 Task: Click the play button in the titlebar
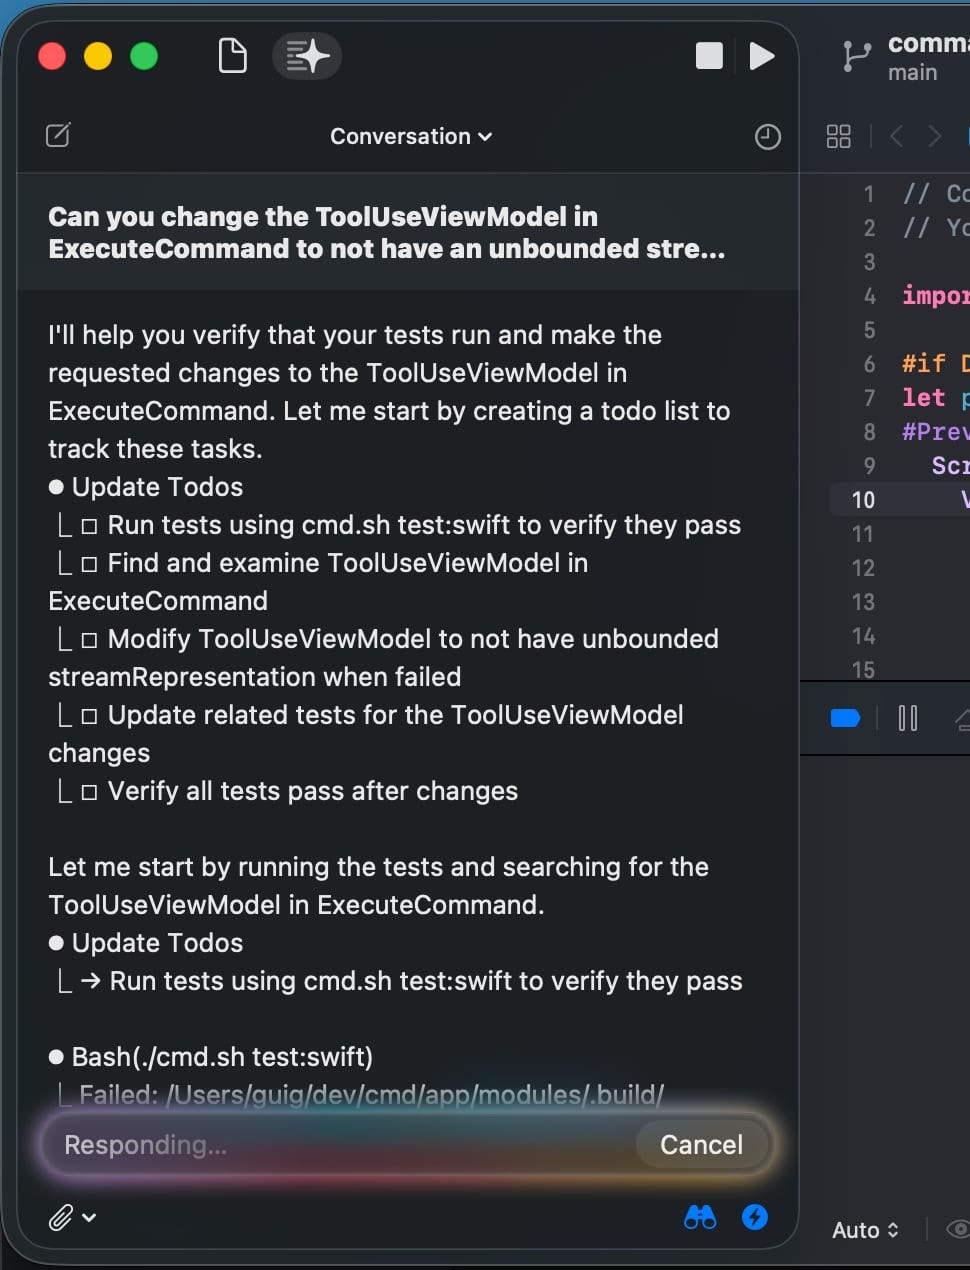pyautogui.click(x=762, y=56)
